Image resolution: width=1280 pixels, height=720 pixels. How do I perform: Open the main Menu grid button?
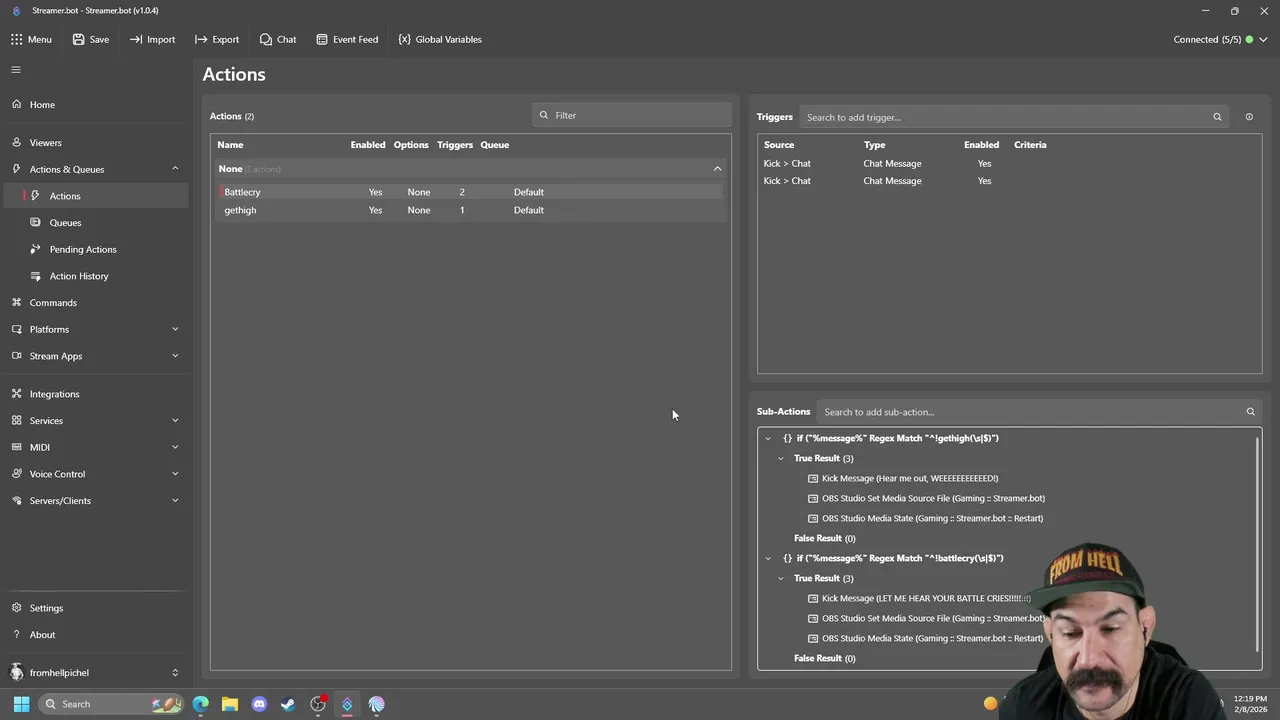[31, 39]
